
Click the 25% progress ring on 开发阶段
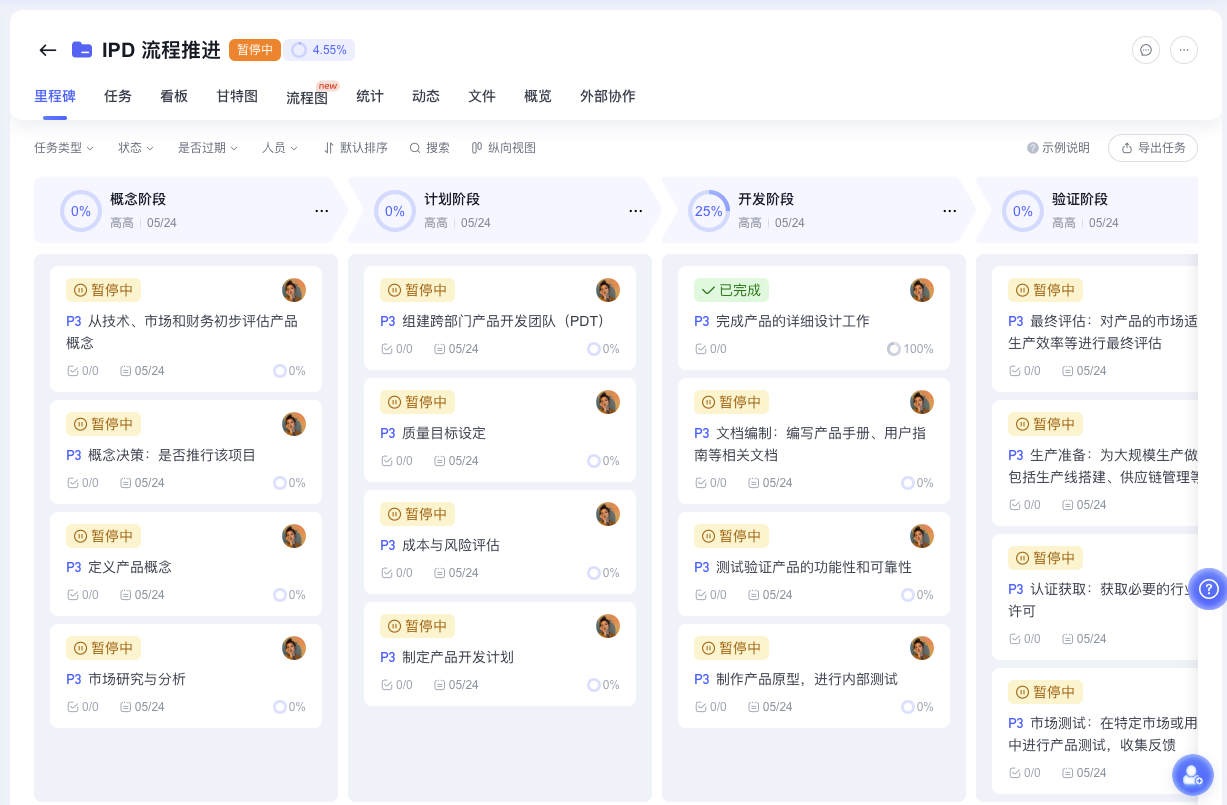709,211
